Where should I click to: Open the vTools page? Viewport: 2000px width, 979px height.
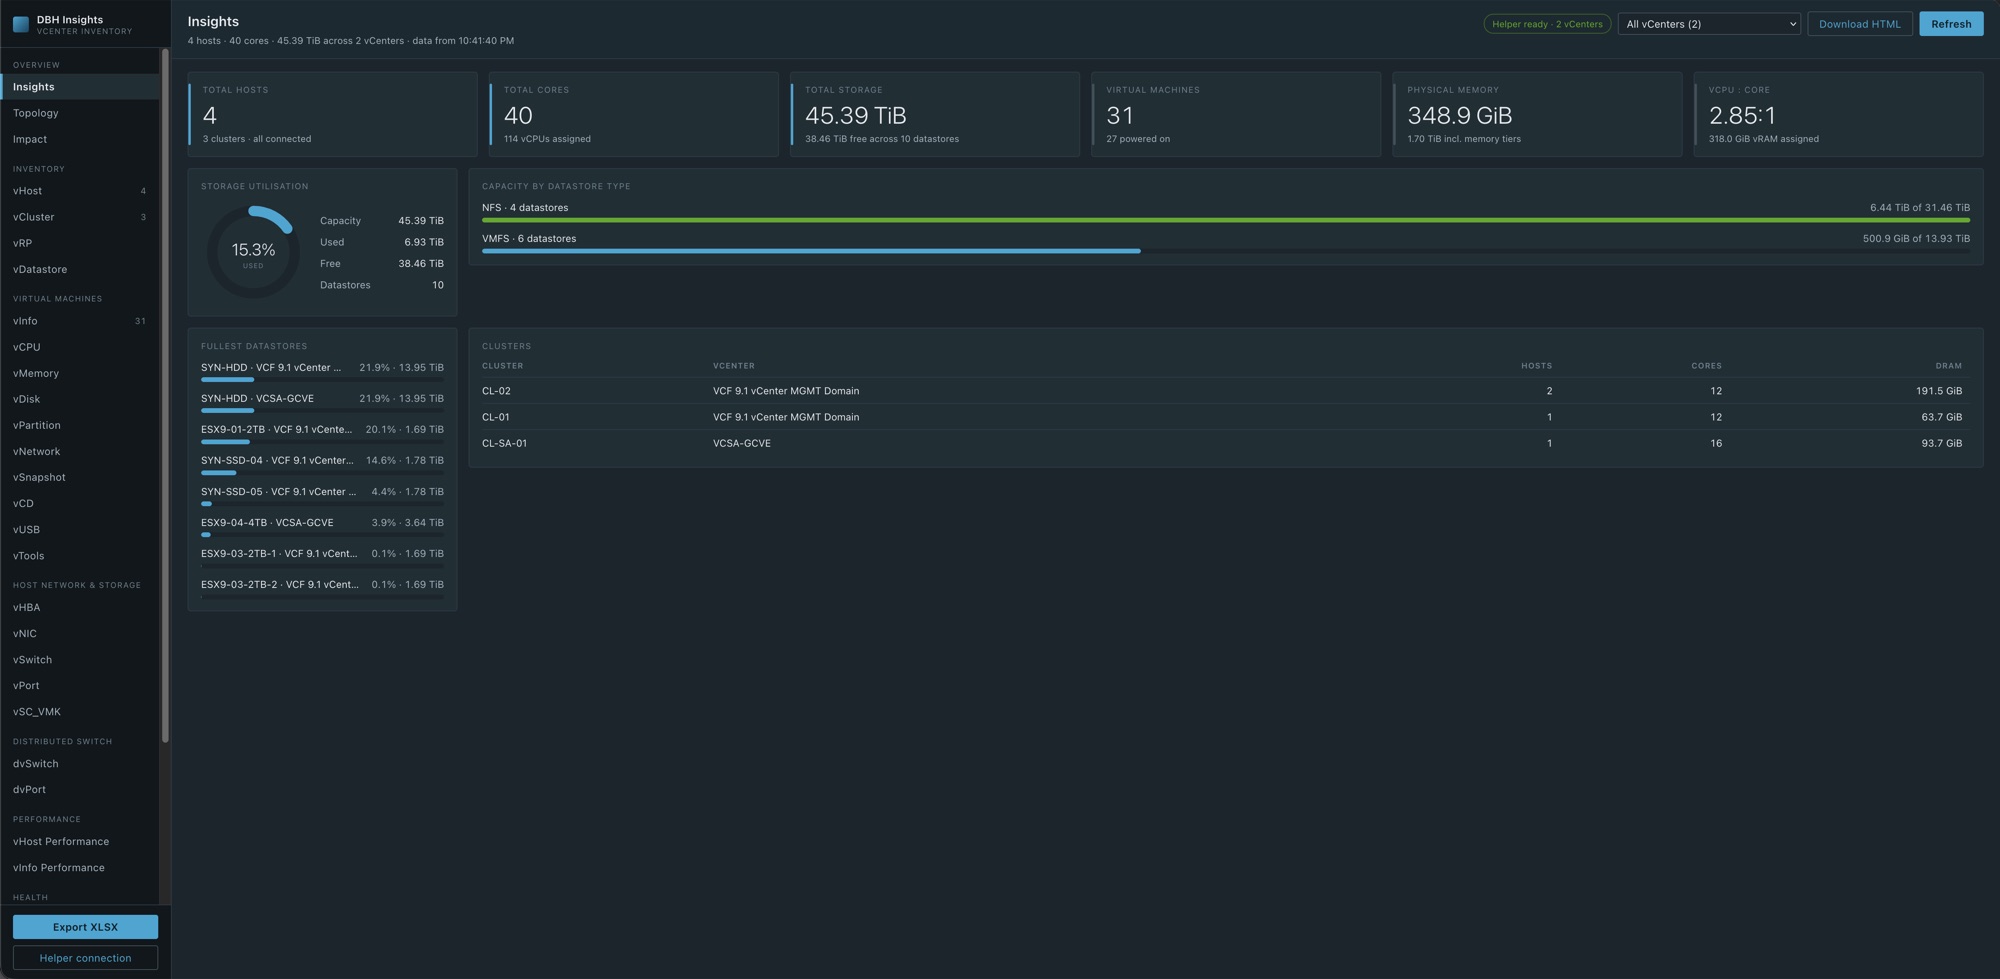(x=80, y=555)
